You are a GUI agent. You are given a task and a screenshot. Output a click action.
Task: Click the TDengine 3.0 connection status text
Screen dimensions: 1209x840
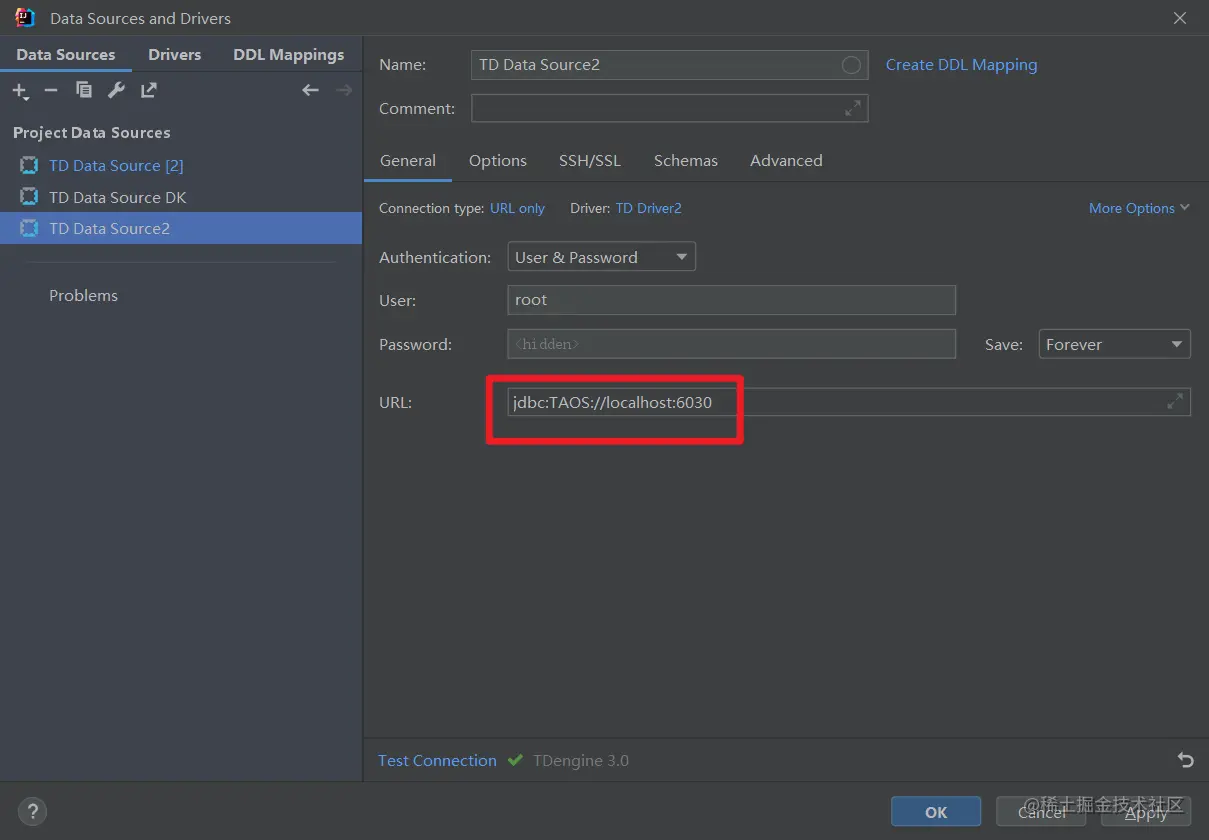coord(581,760)
